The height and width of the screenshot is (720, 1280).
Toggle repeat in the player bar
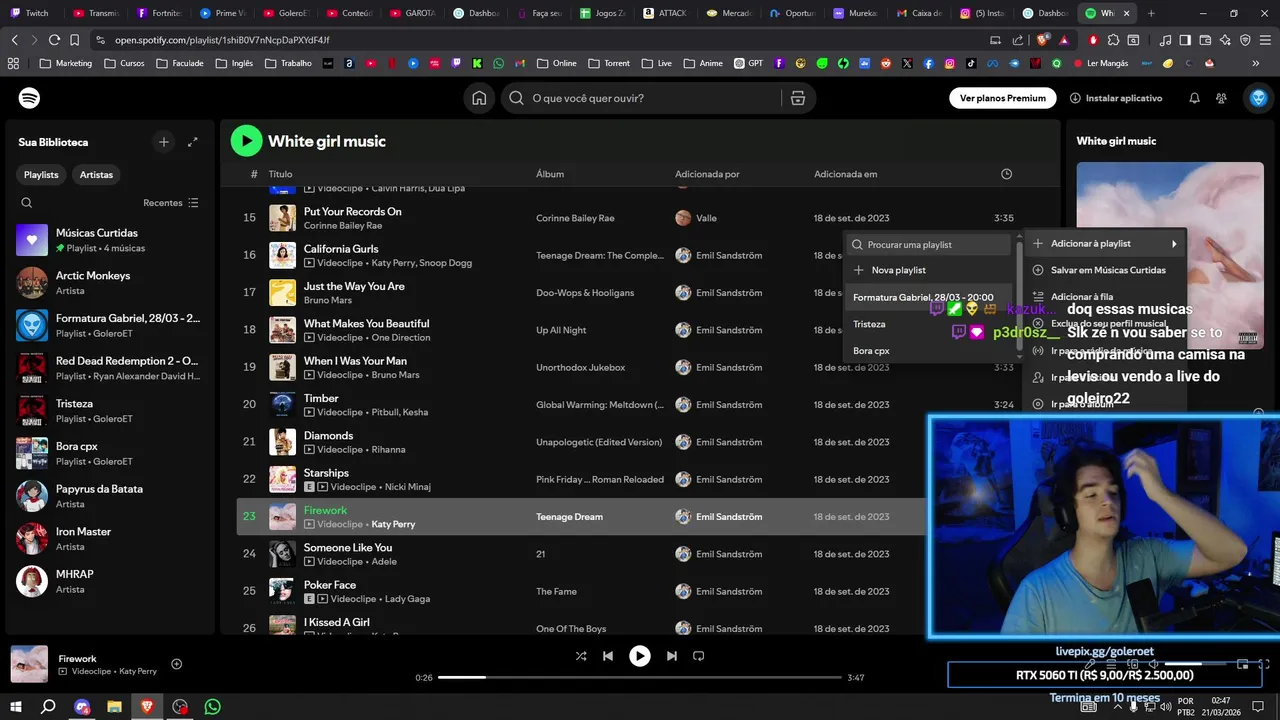coord(699,656)
